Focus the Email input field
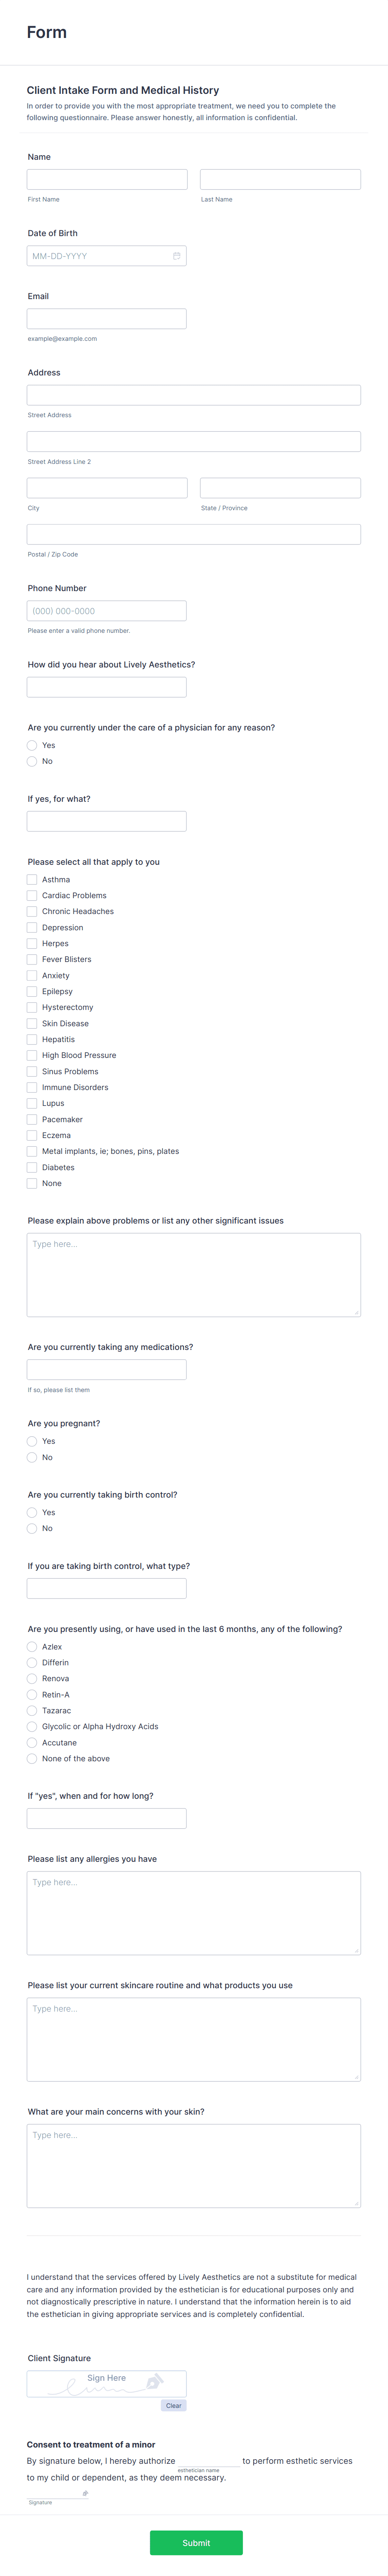The width and height of the screenshot is (388, 2576). (x=107, y=319)
